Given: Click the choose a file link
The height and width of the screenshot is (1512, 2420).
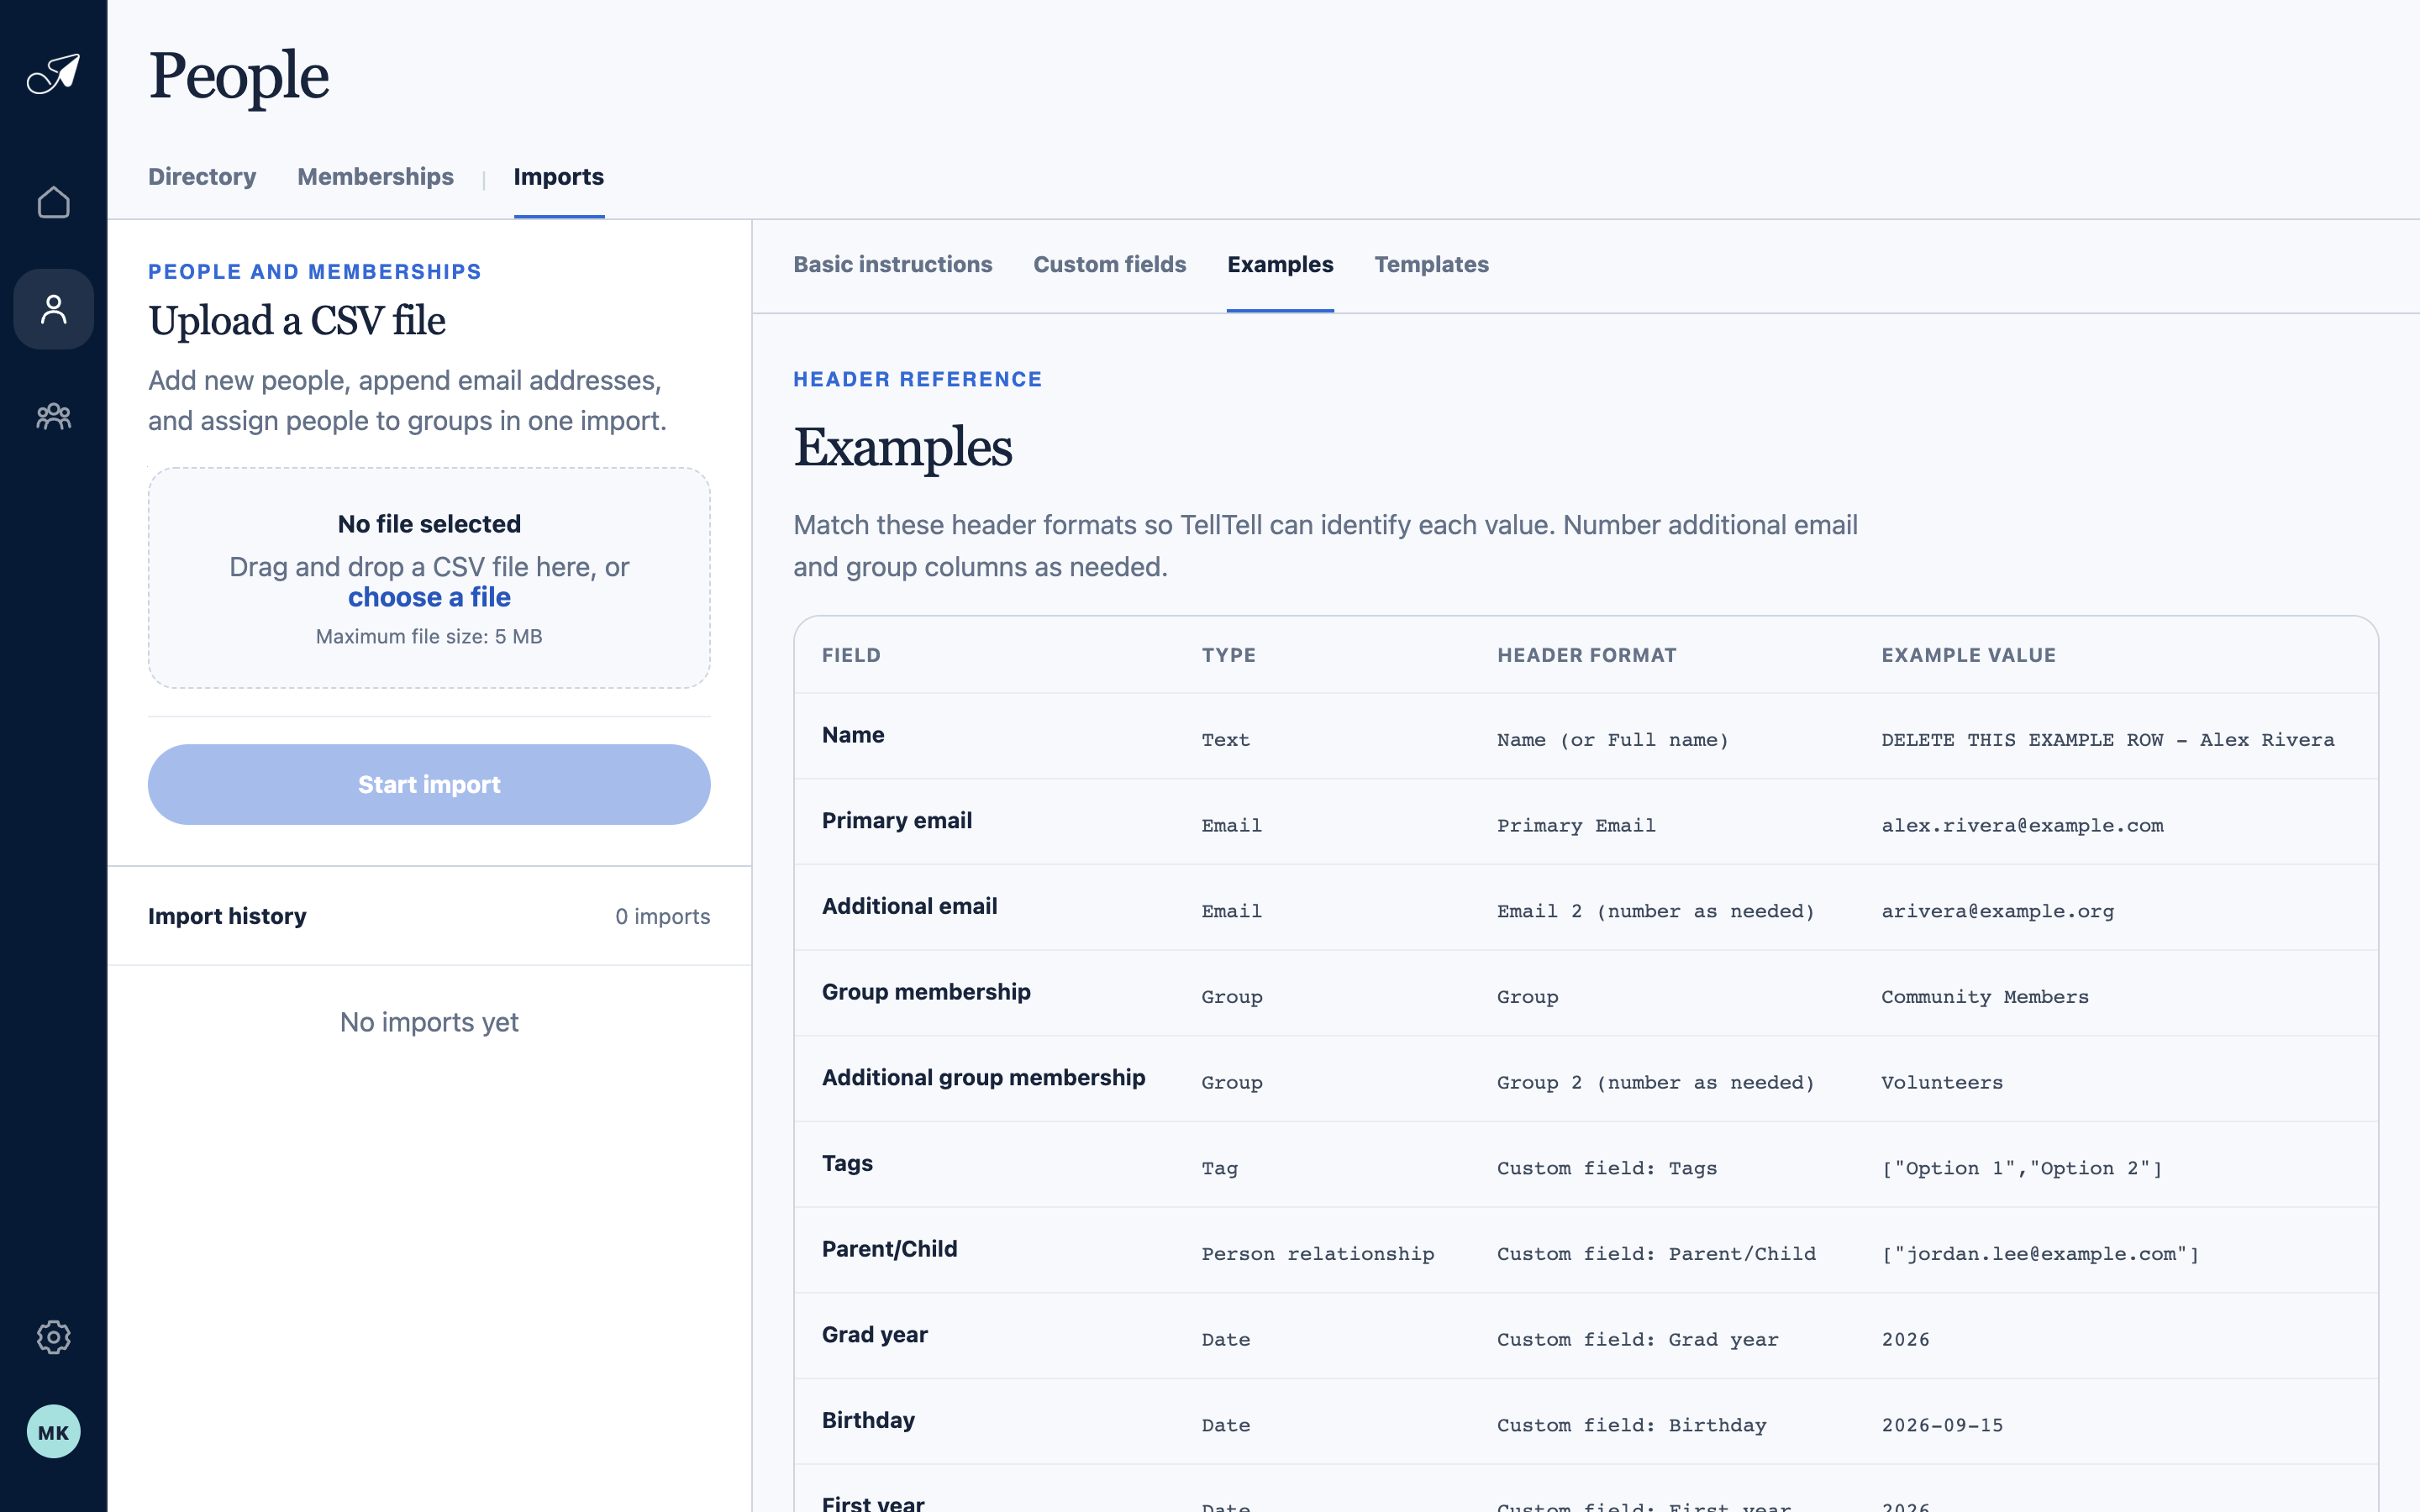Looking at the screenshot, I should click(x=429, y=597).
